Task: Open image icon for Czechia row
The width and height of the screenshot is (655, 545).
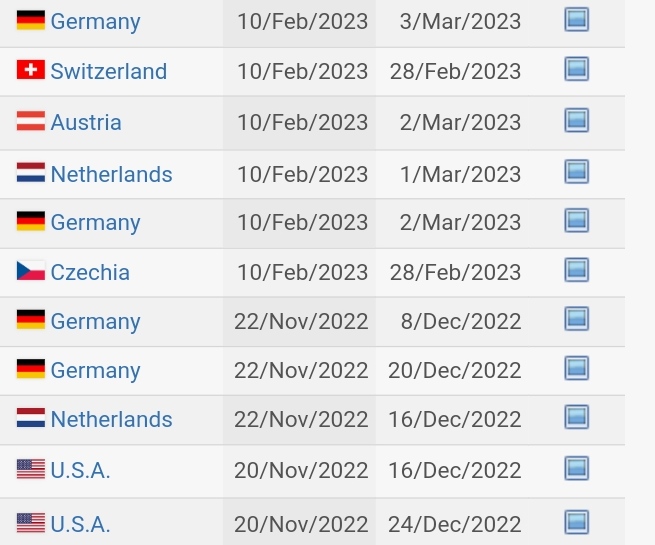Action: tap(576, 270)
